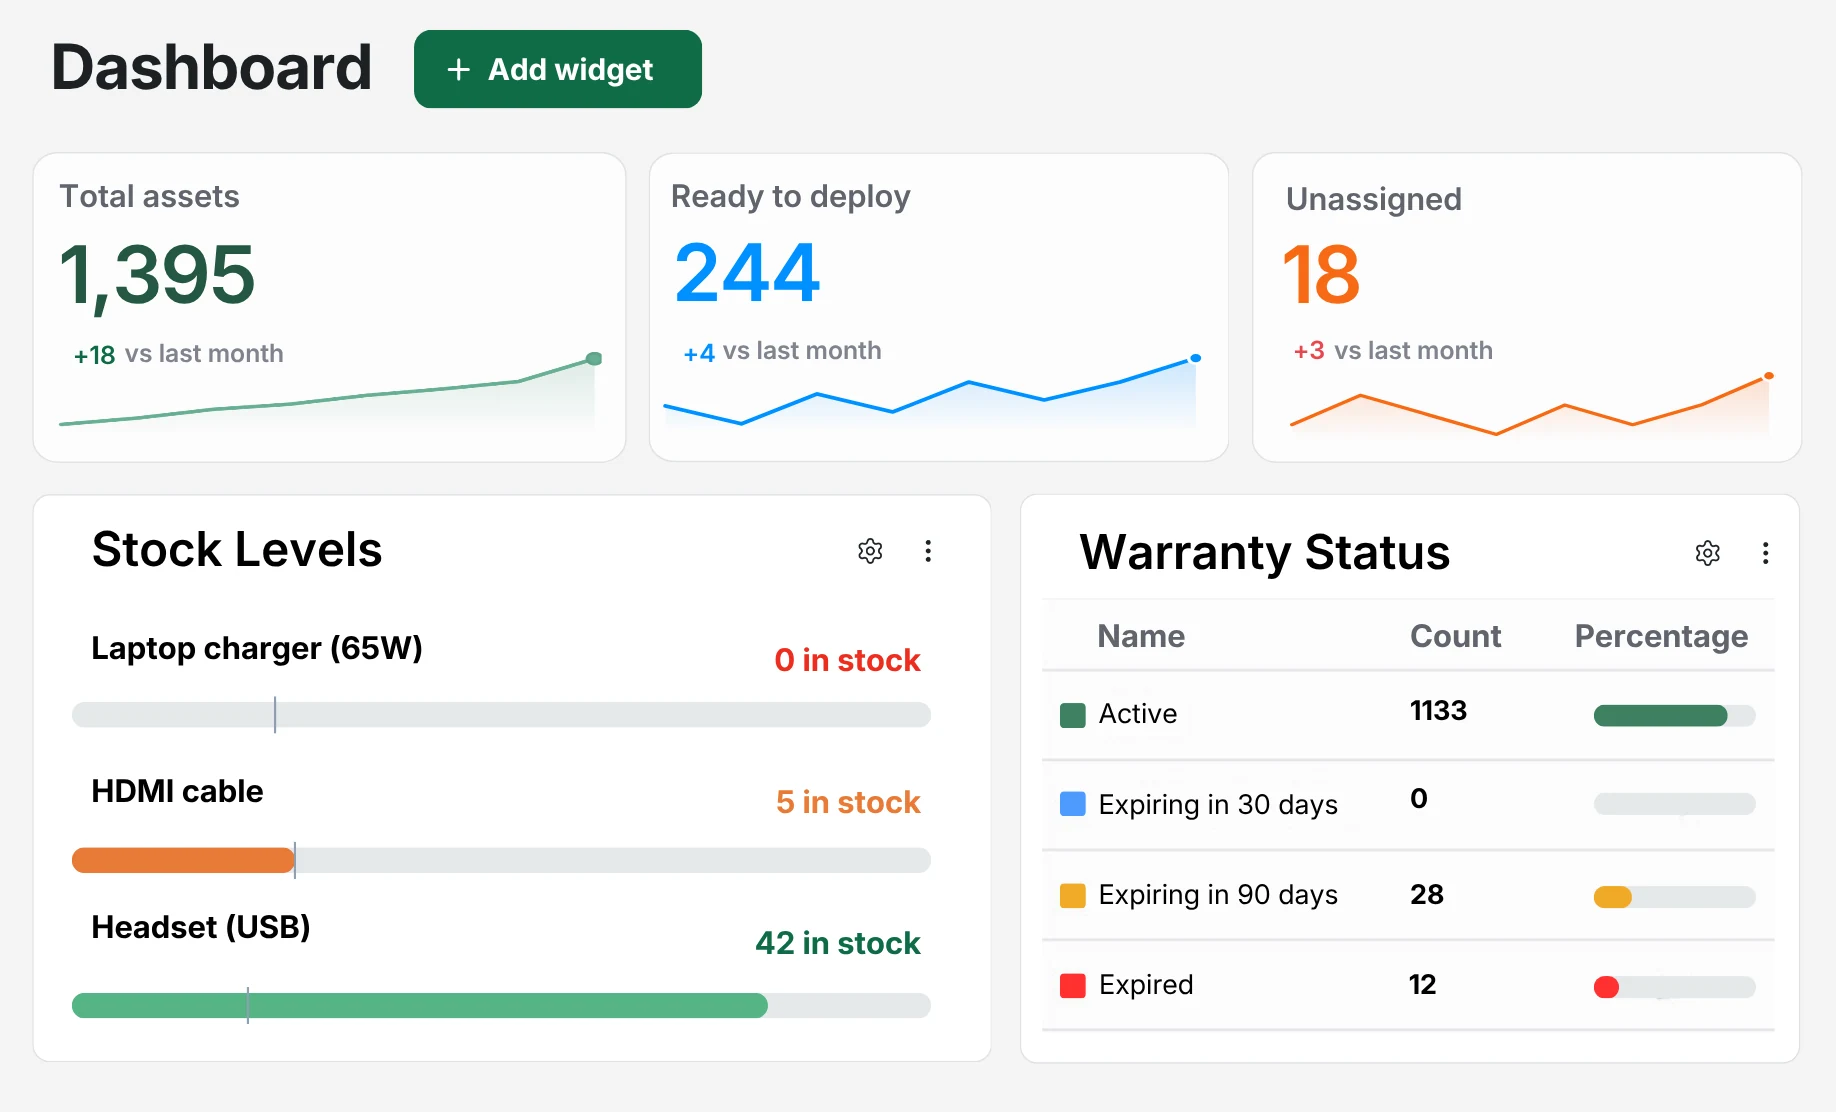Screen dimensions: 1836x1112
Task: Open Warranty Status settings gear
Action: tap(1708, 553)
